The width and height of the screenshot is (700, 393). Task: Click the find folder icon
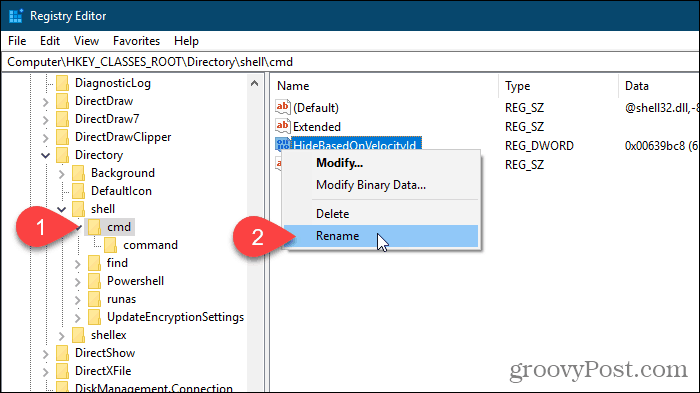pyautogui.click(x=95, y=263)
